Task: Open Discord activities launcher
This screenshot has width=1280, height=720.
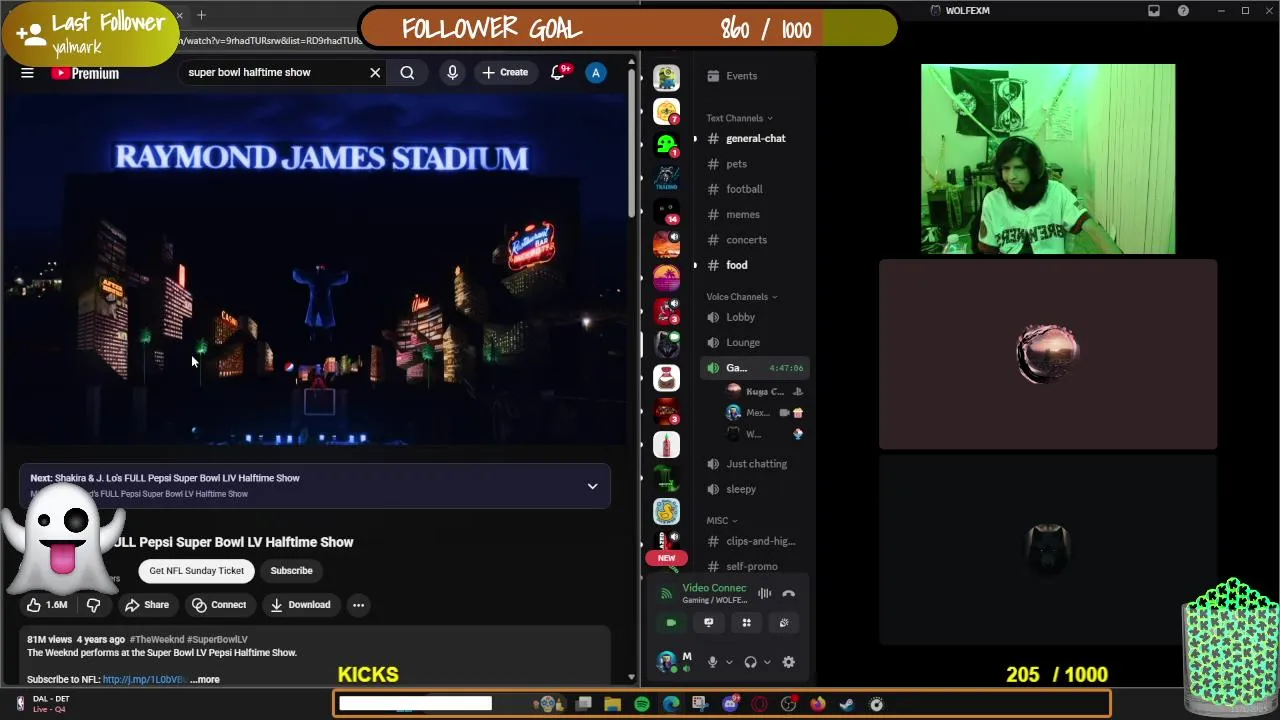Action: coord(746,622)
